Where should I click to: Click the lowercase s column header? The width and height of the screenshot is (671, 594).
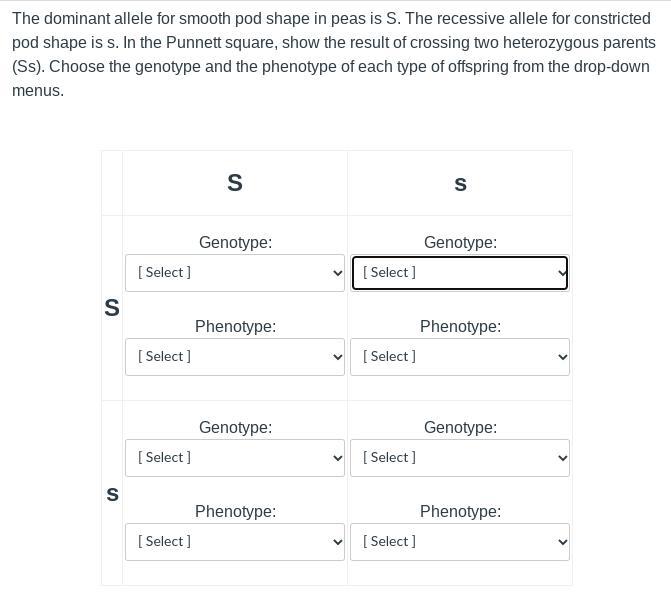click(x=460, y=184)
